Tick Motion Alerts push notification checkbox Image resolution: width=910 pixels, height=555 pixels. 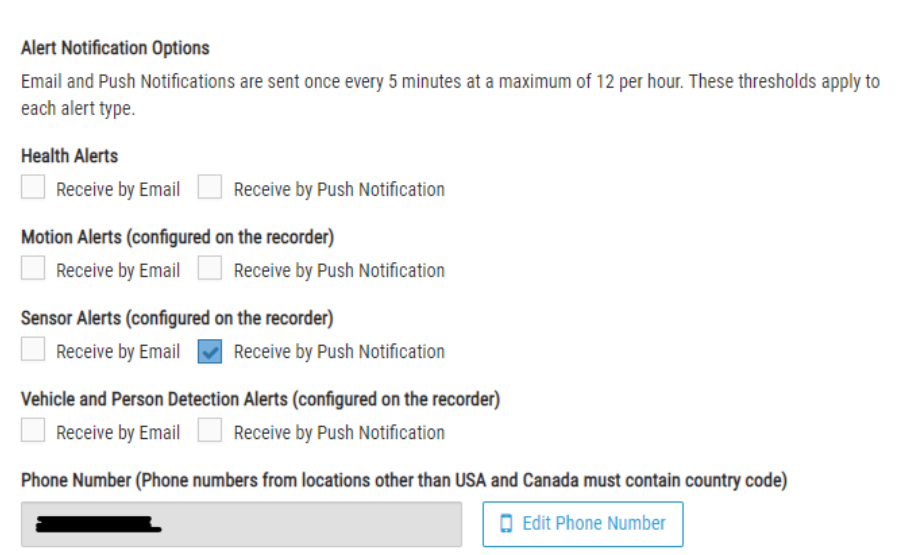[x=210, y=268]
